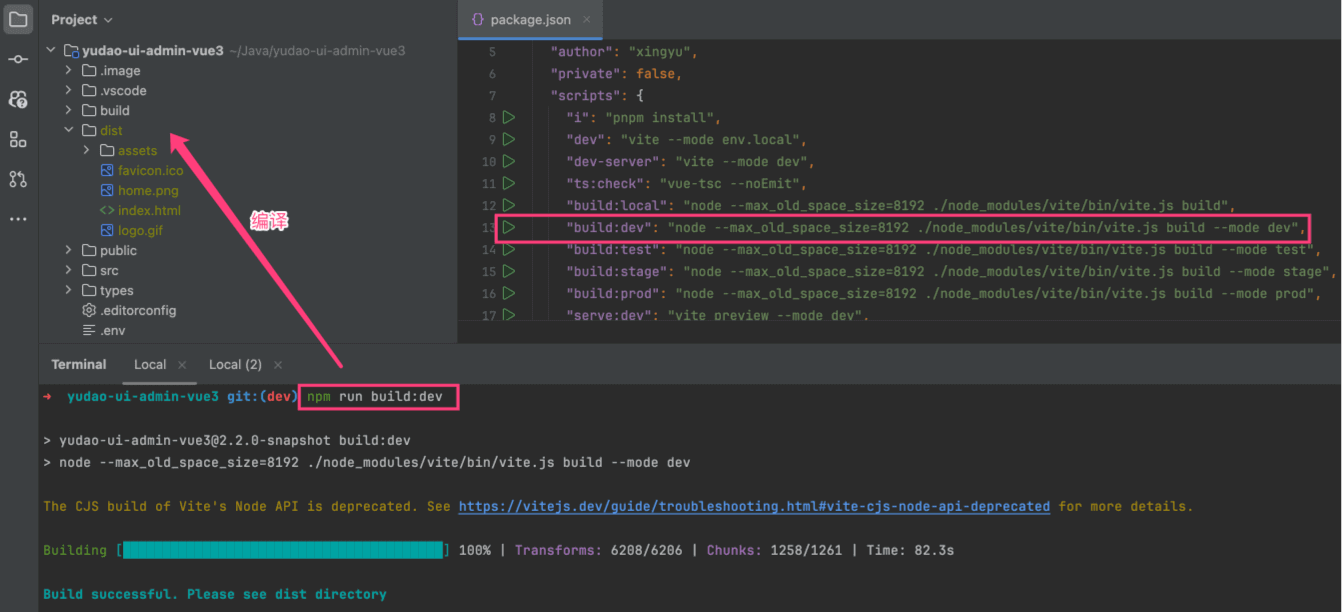Select the .editorconfig file
This screenshot has height=612, width=1342.
[x=138, y=311]
